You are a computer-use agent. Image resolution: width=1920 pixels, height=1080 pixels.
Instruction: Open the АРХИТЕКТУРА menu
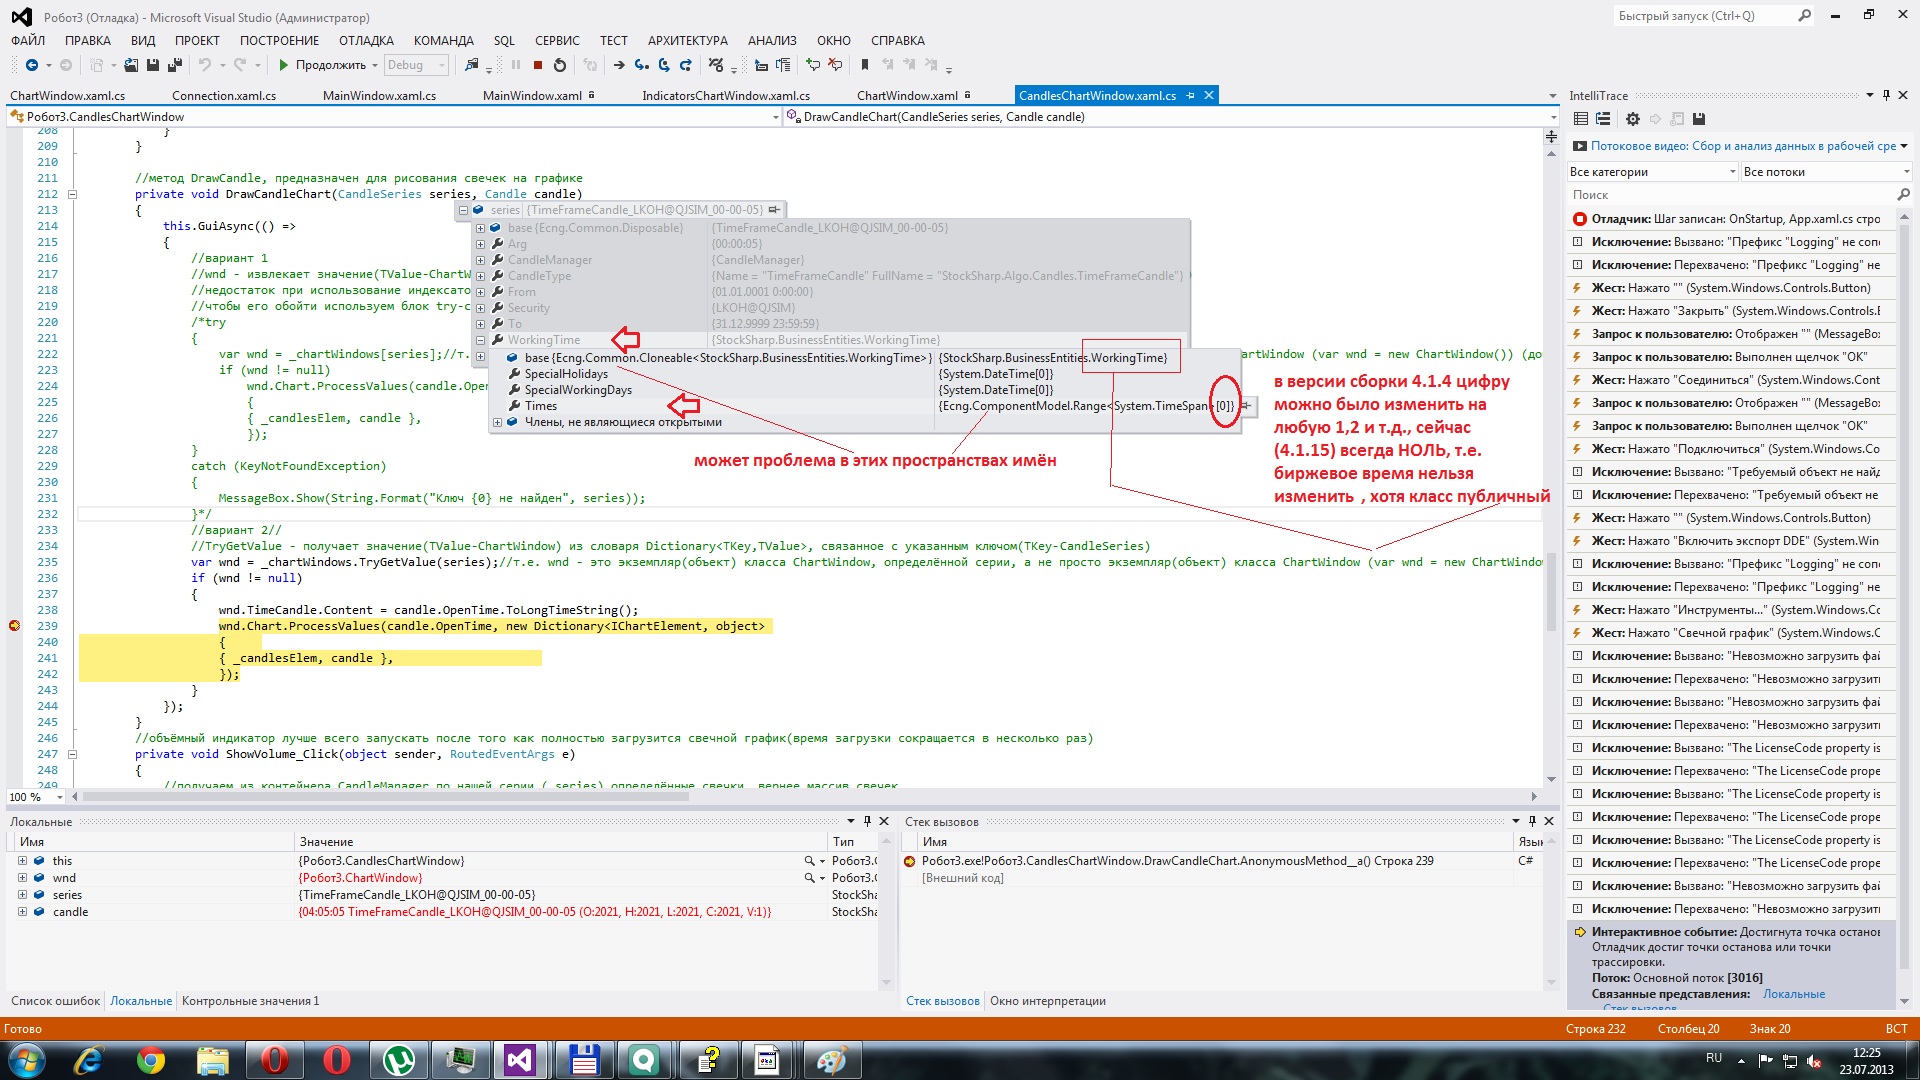pos(688,41)
